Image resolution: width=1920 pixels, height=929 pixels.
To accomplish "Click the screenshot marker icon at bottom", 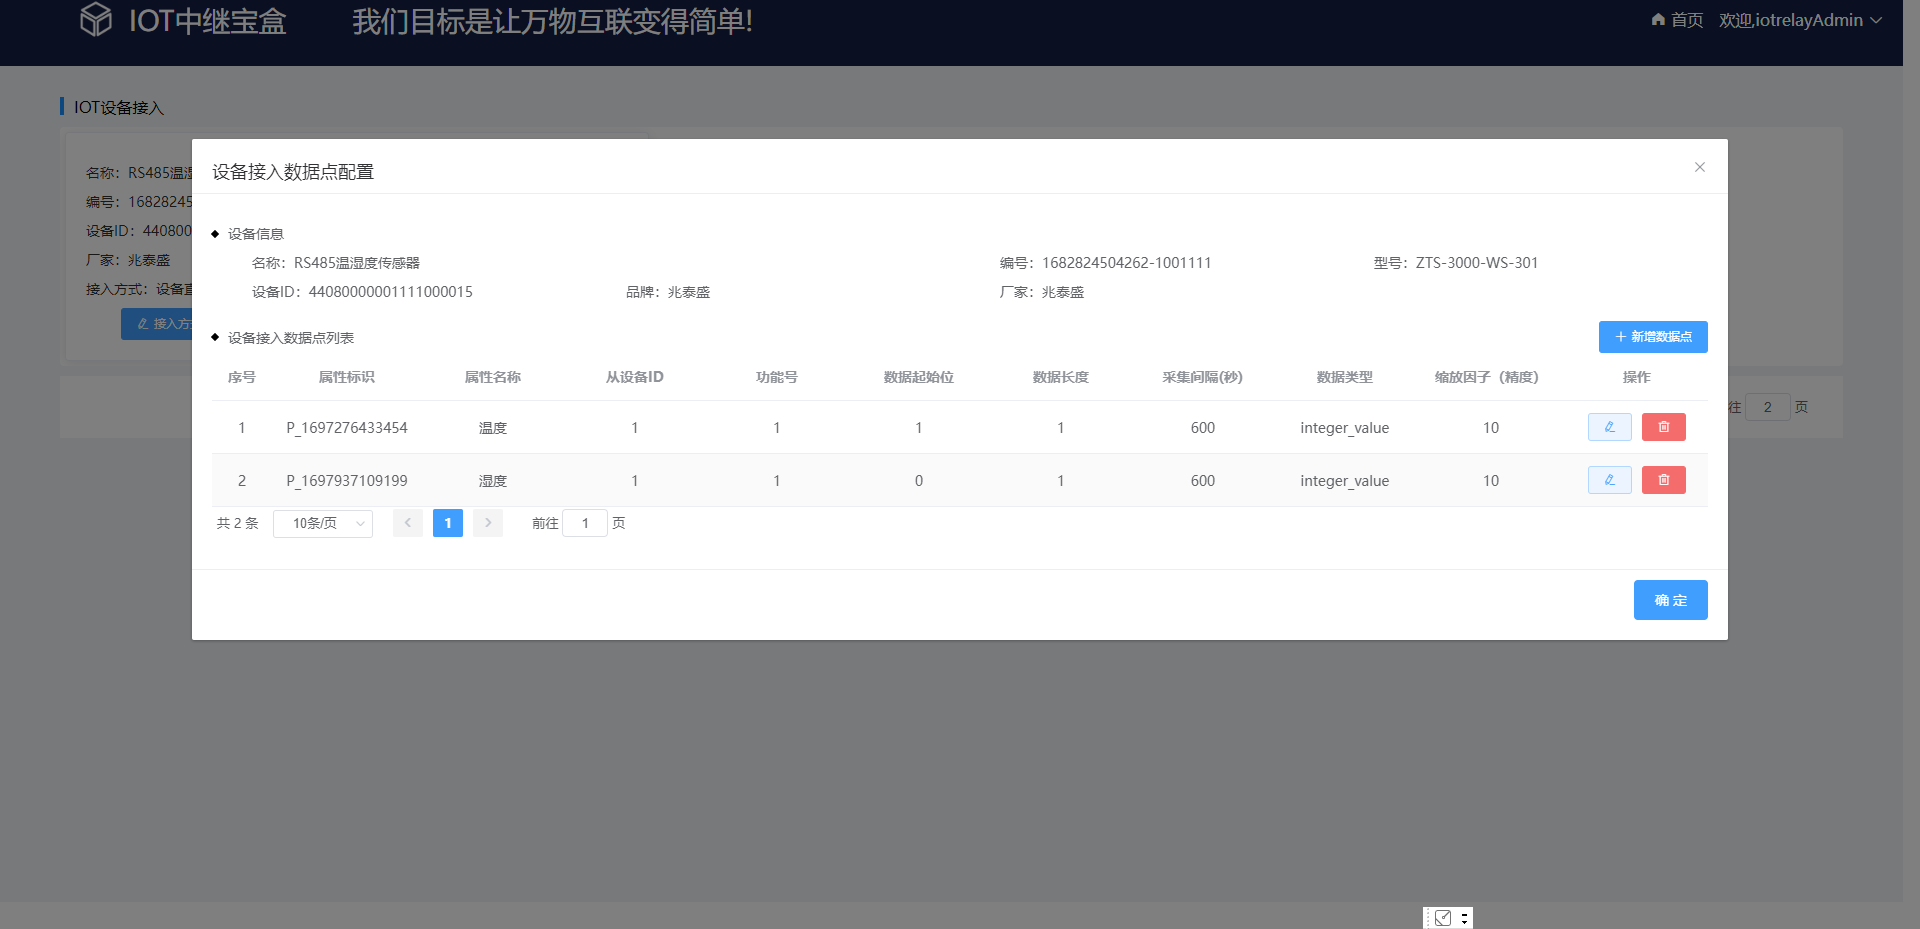I will pyautogui.click(x=1443, y=917).
